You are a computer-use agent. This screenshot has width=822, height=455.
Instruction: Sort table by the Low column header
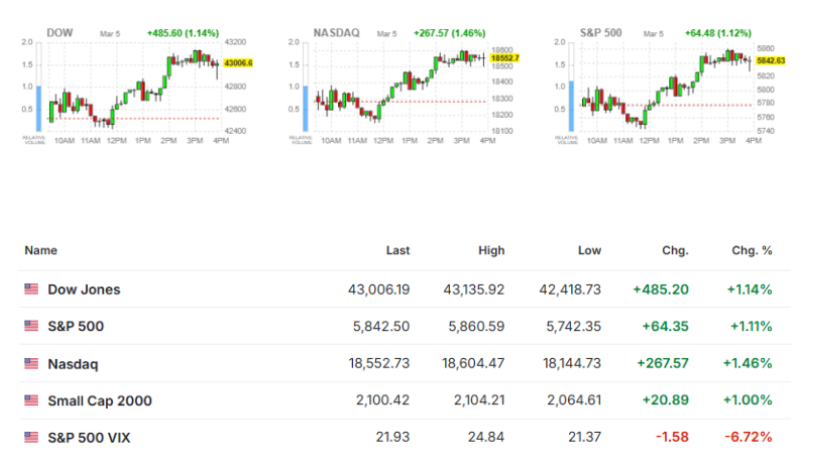click(x=590, y=251)
